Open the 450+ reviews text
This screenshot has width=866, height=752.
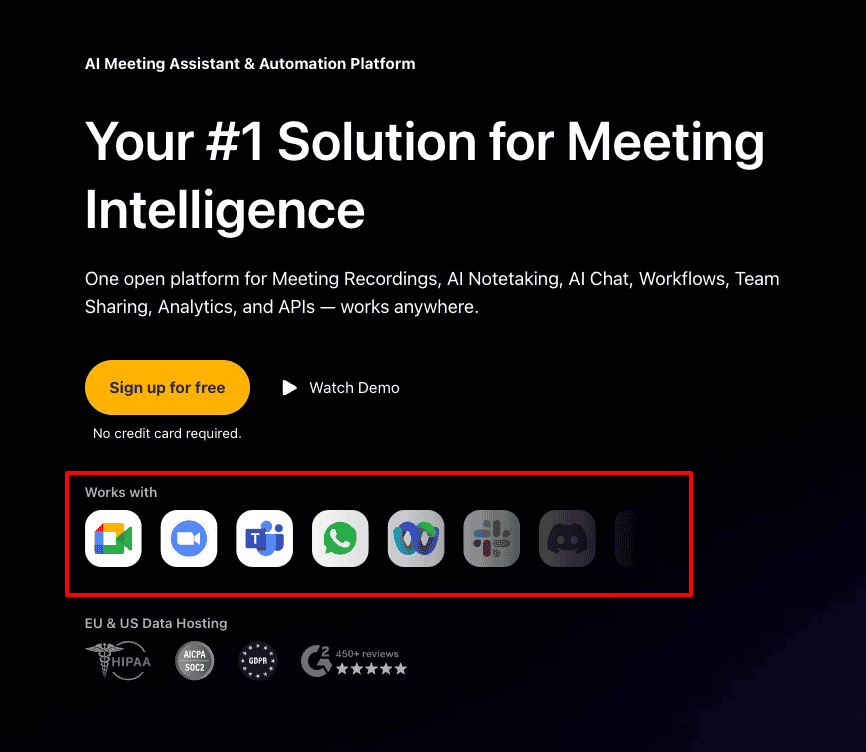tap(367, 654)
